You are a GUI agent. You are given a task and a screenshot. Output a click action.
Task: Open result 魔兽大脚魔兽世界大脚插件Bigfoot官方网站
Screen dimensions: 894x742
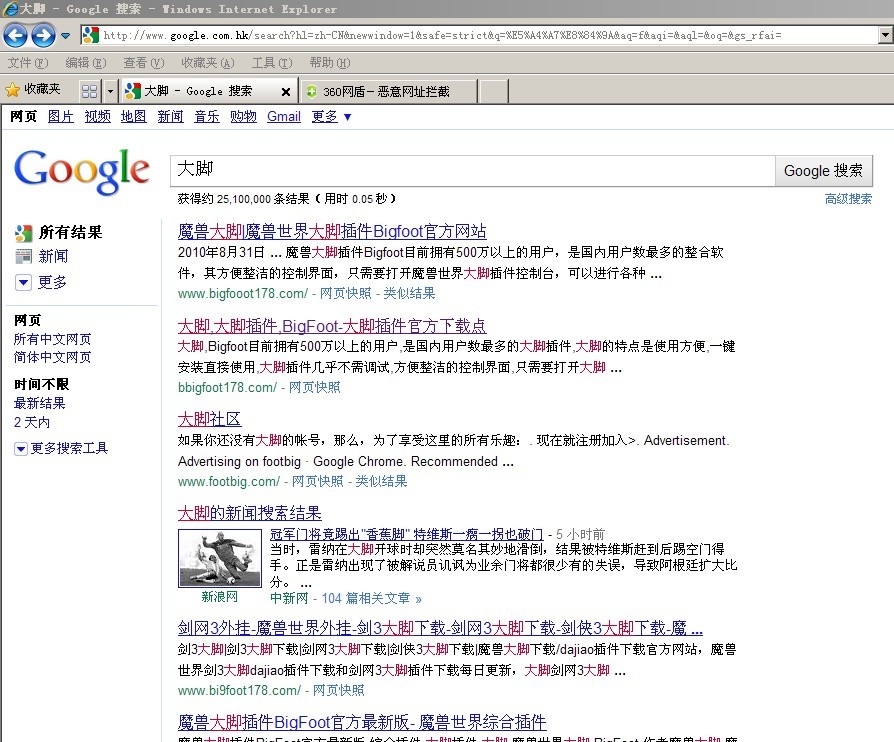332,232
